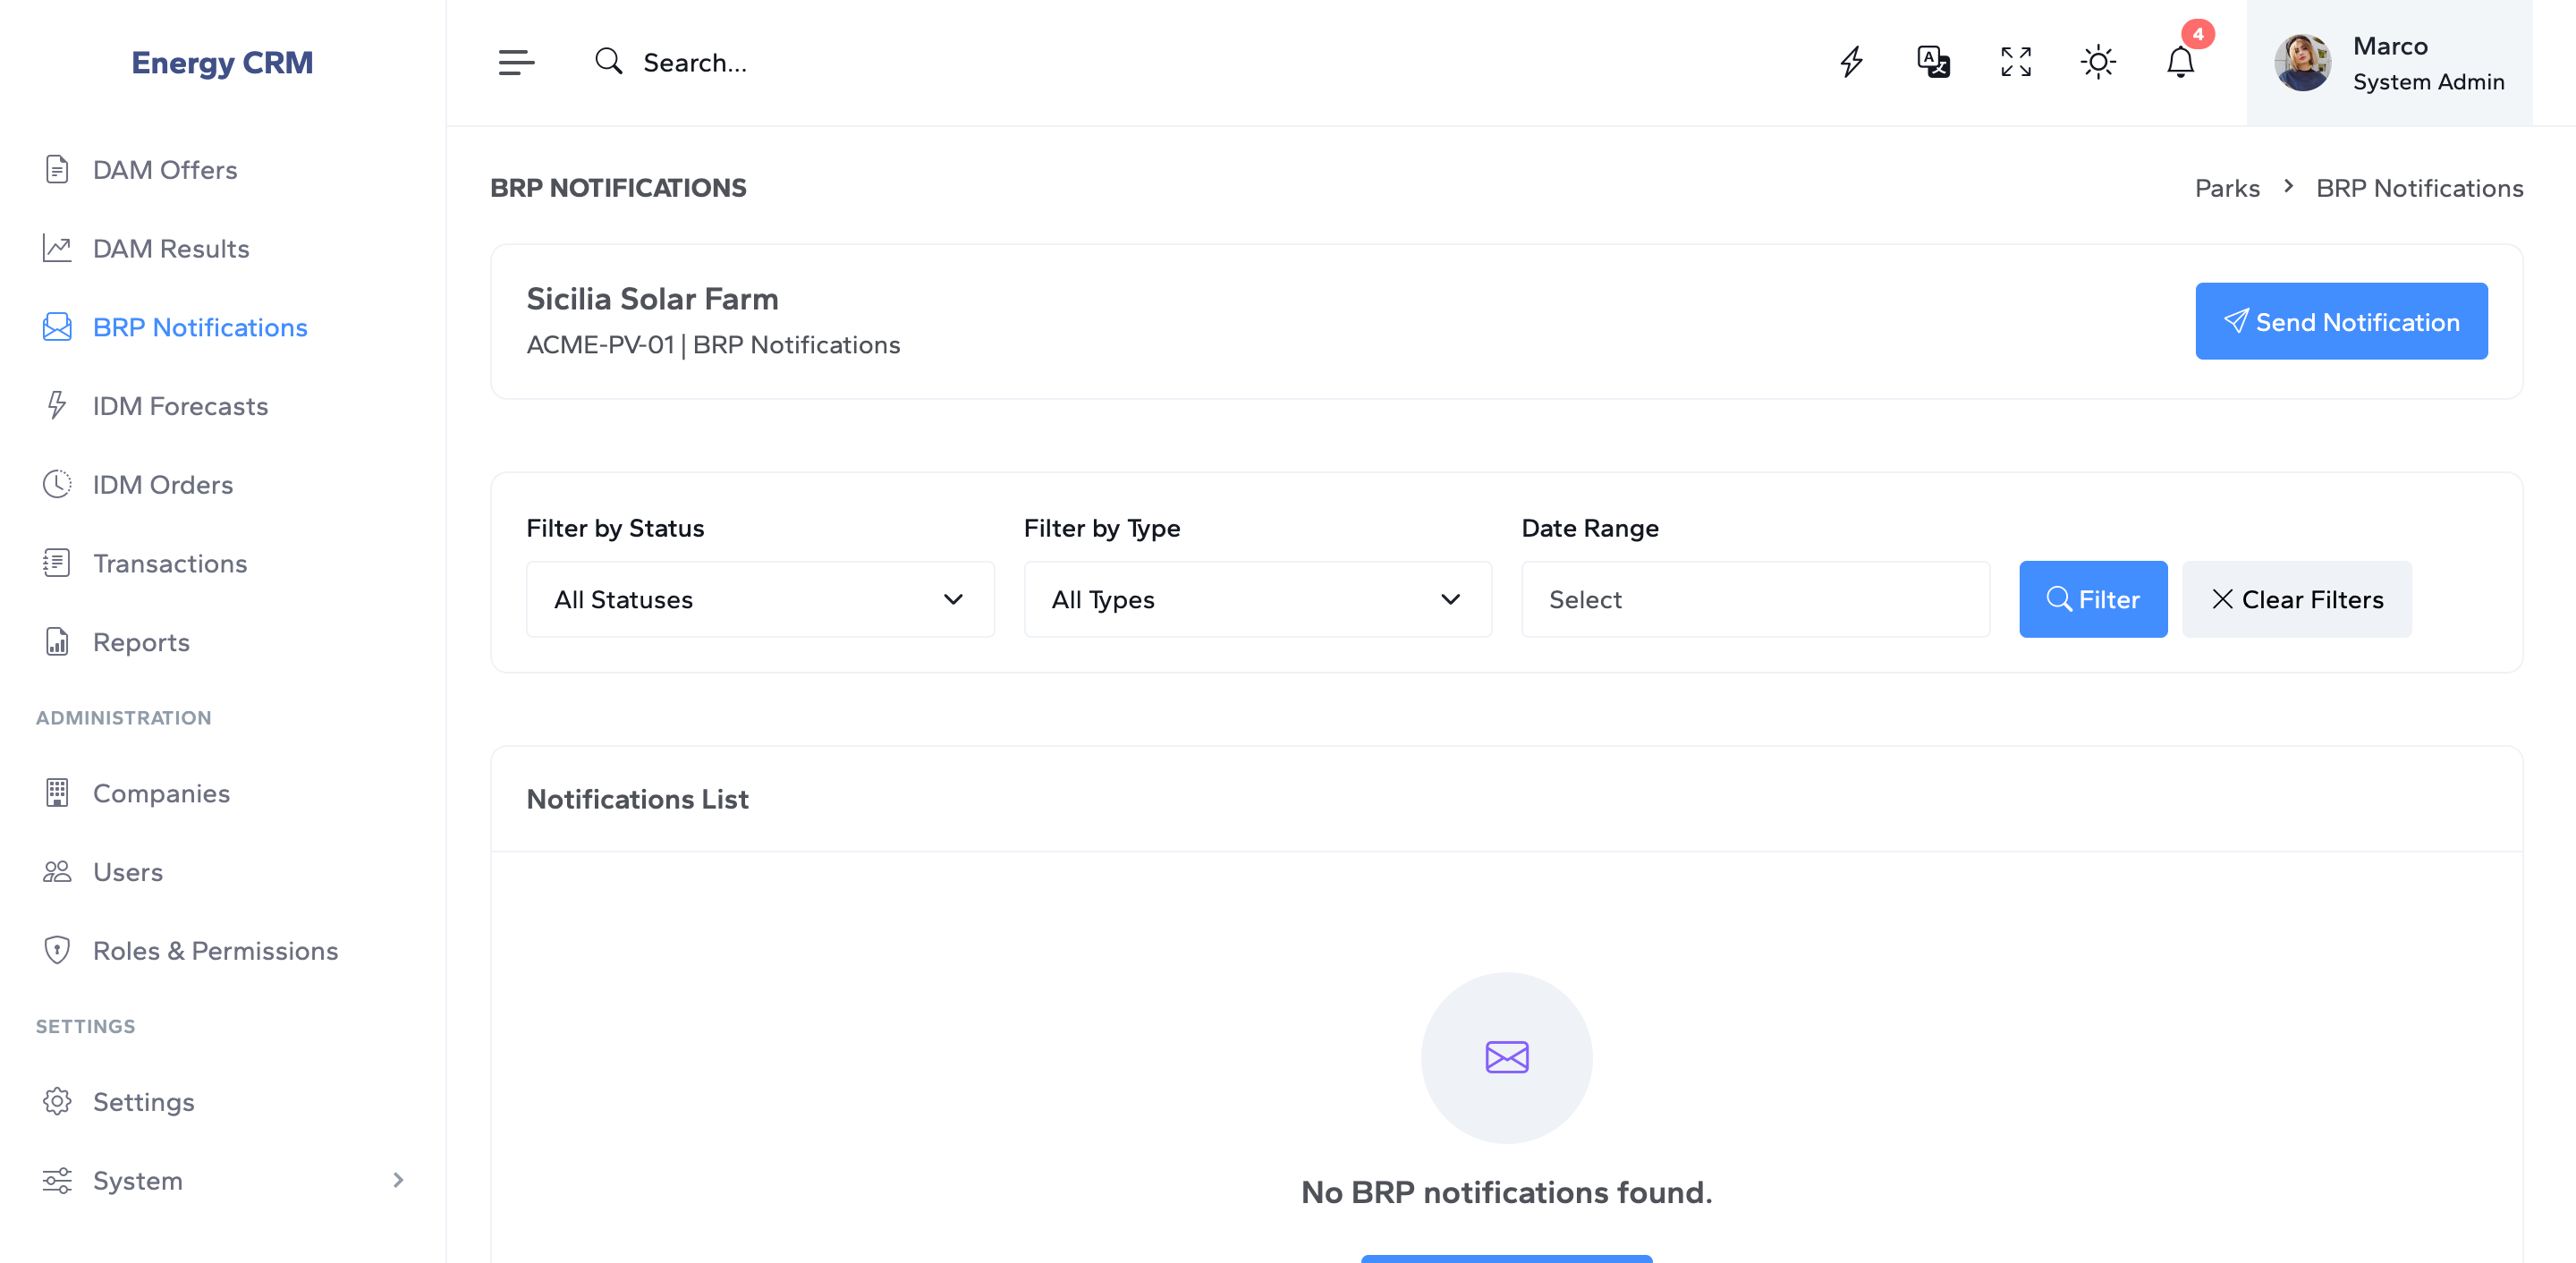Open Companies under Administration
The height and width of the screenshot is (1263, 2576).
161,793
